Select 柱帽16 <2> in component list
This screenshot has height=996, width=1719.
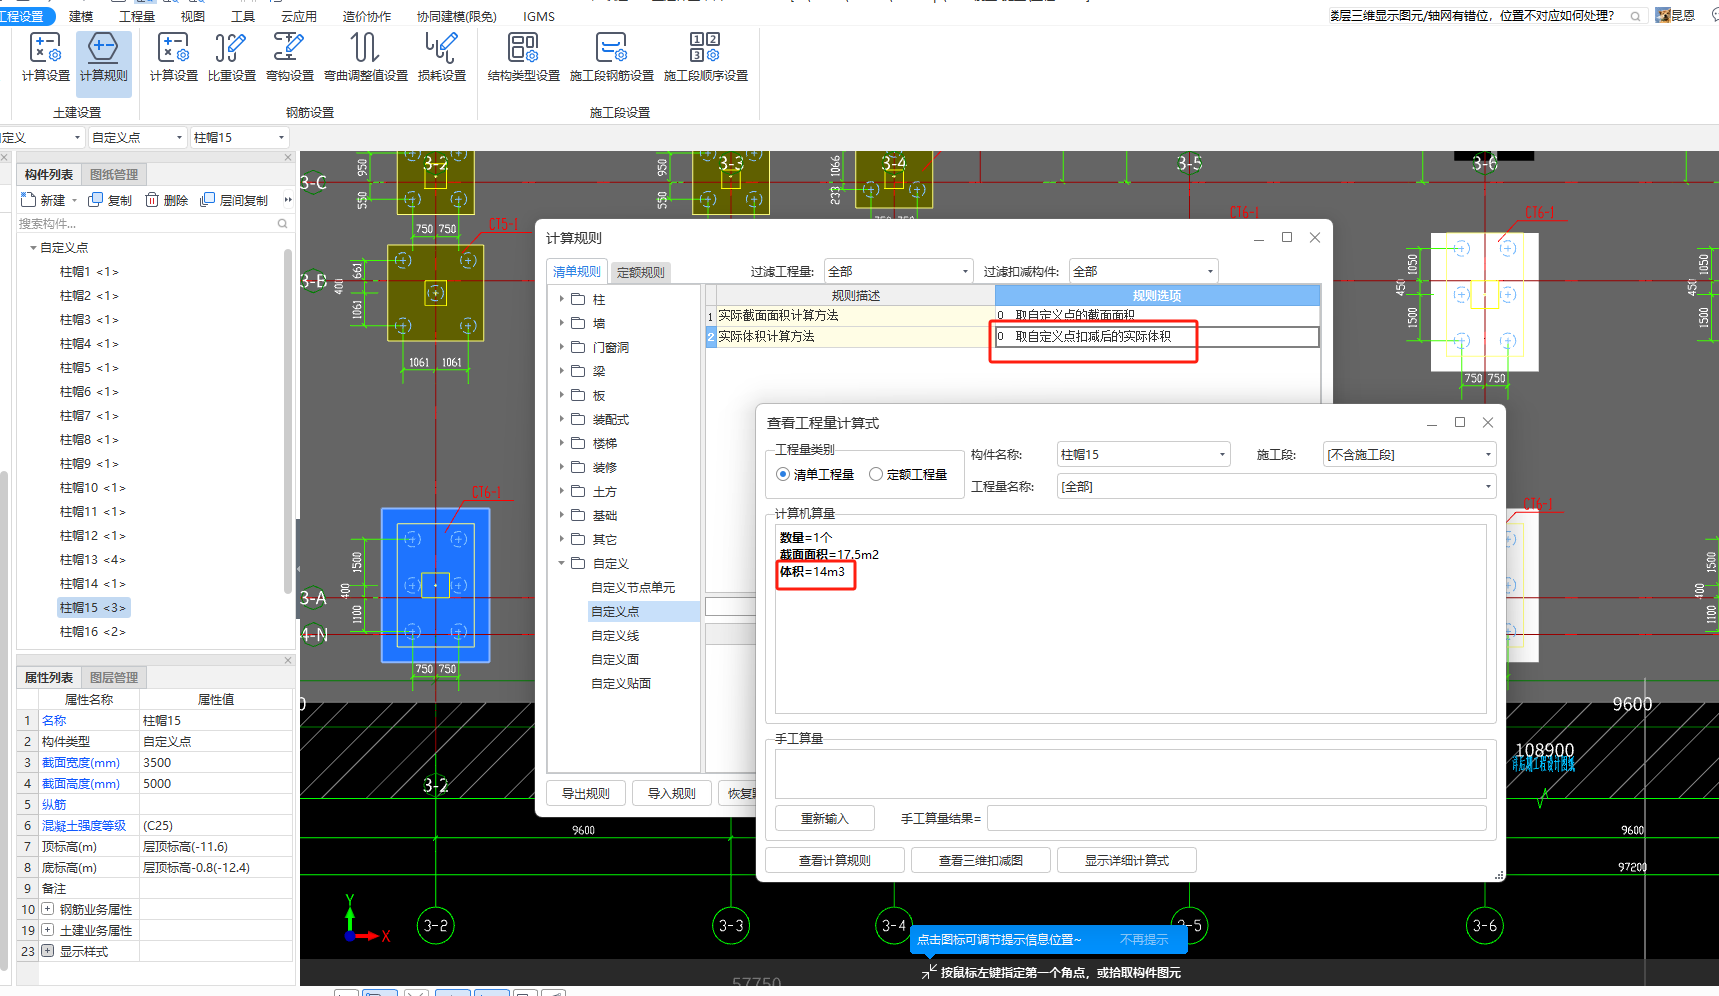93,631
